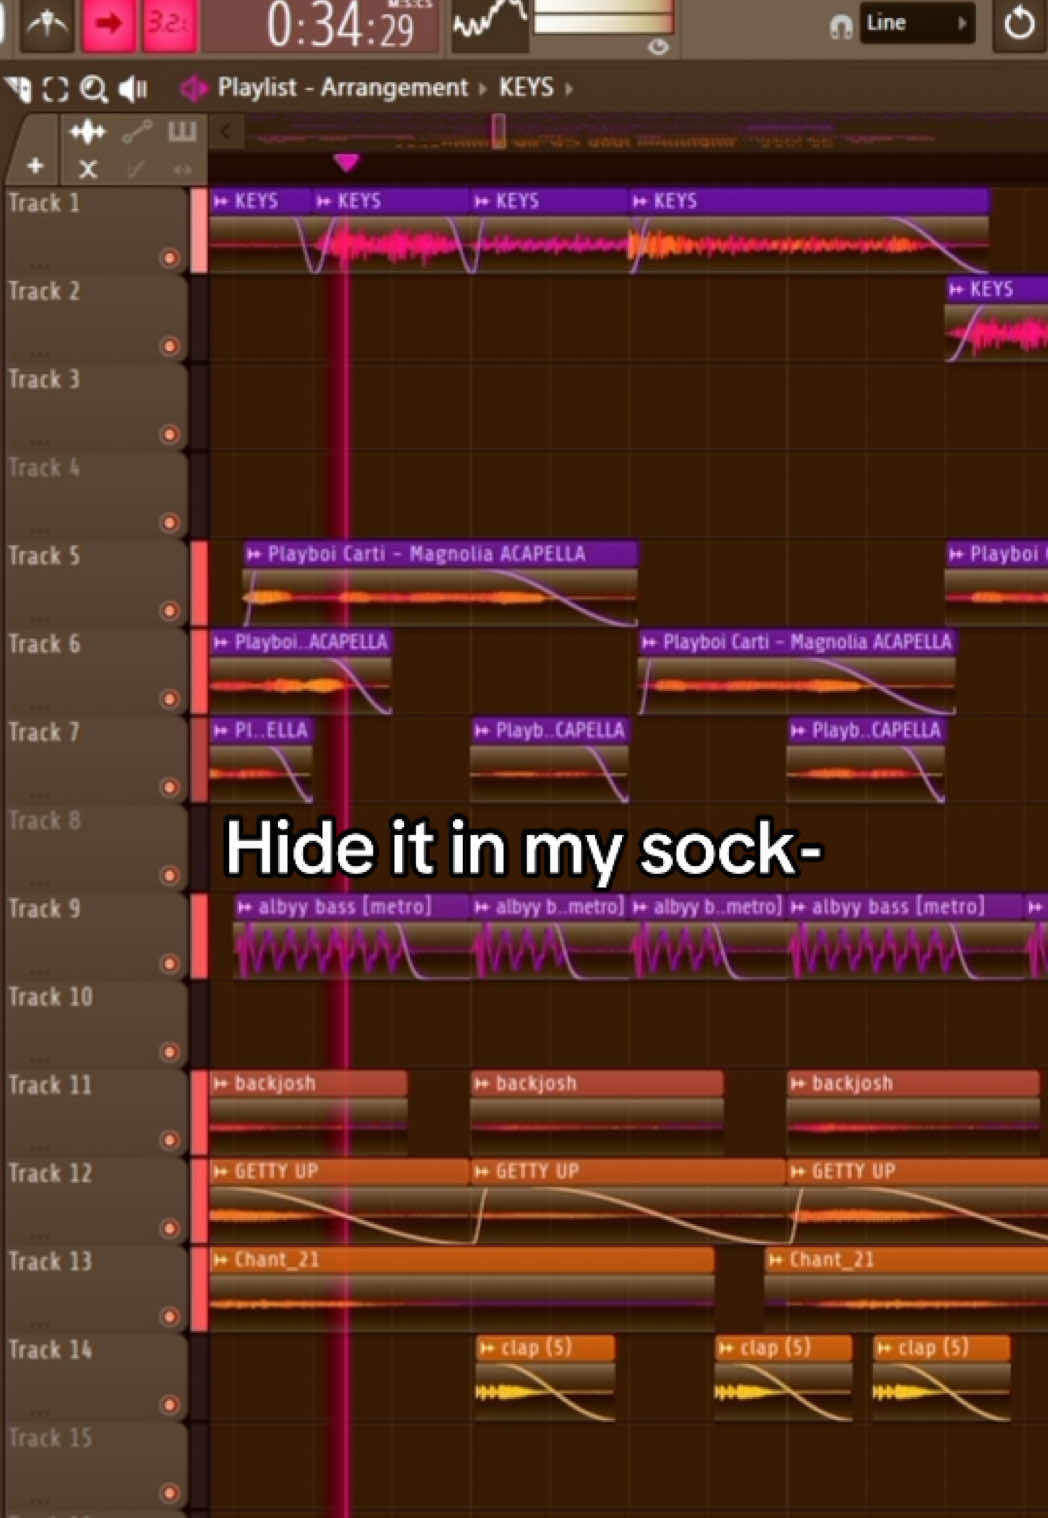1048x1518 pixels.
Task: Select the leftmost clap (5) clip title
Action: (536, 1347)
